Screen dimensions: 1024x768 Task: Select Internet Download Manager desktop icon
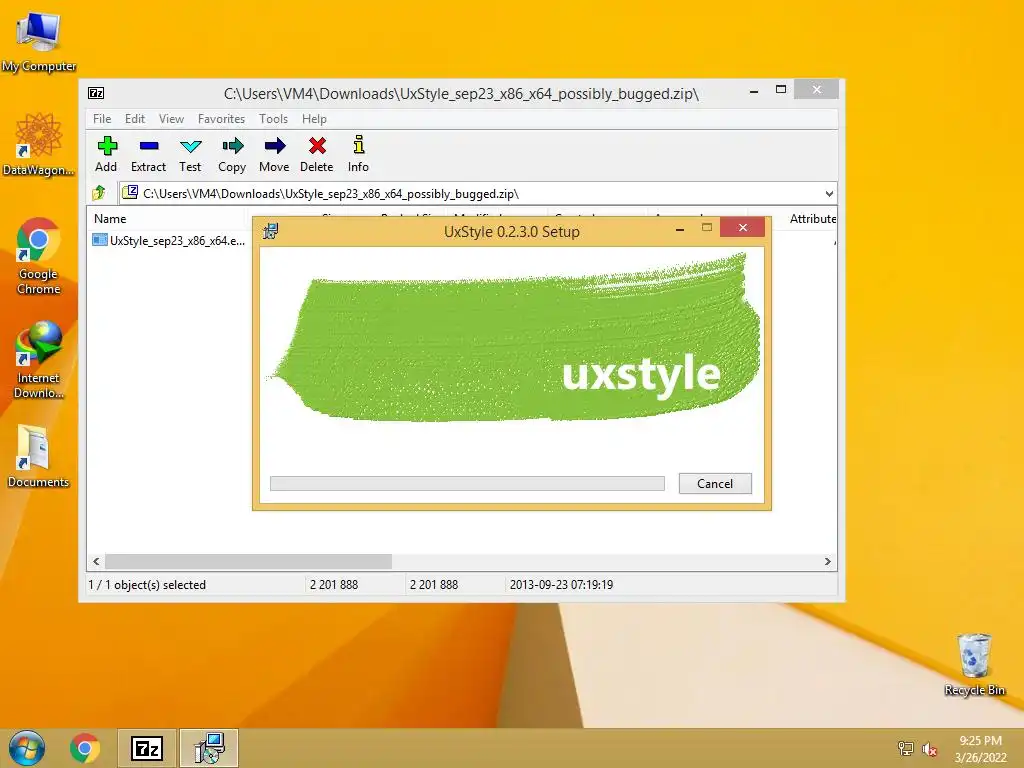point(39,360)
